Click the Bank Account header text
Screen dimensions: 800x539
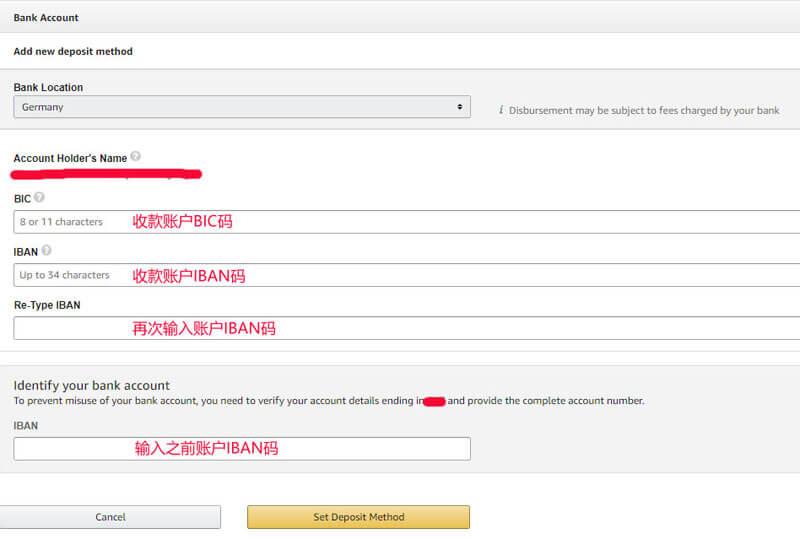(46, 18)
